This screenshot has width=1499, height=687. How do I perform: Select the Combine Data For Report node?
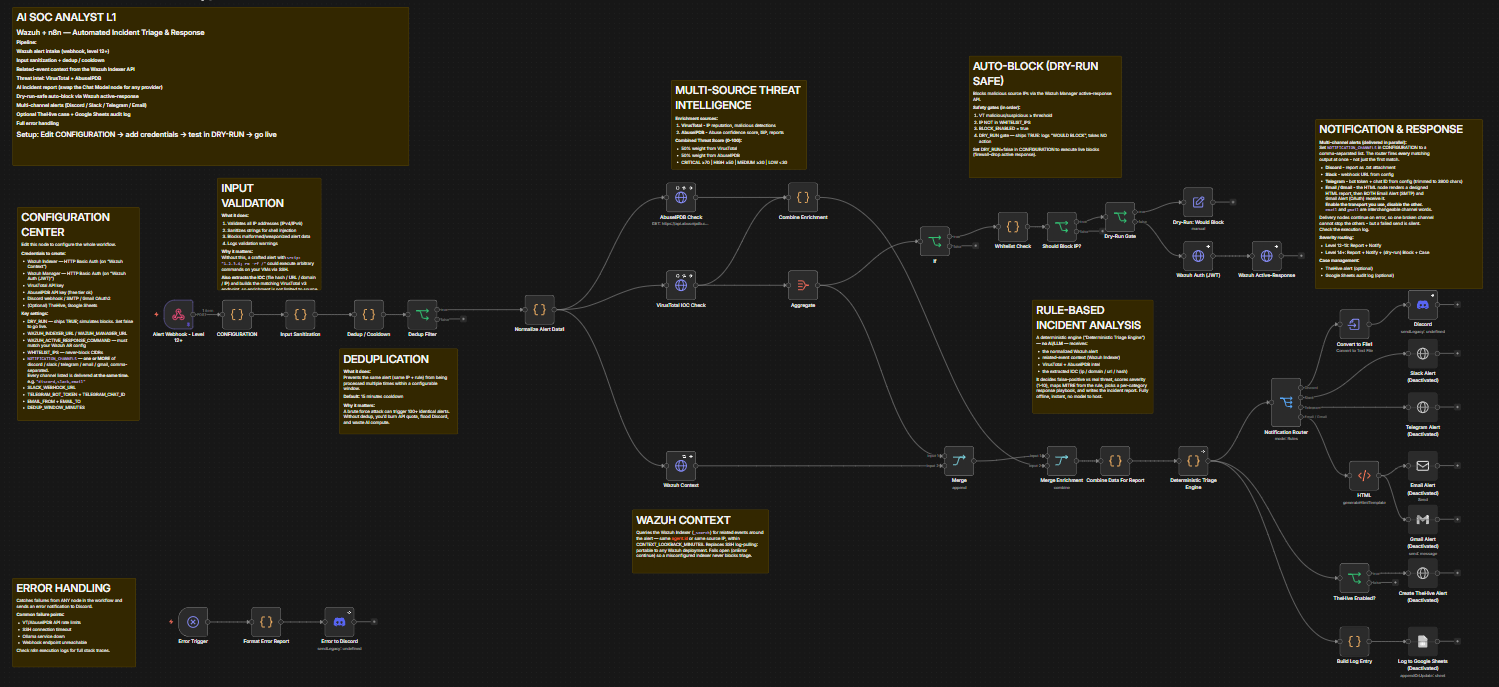pyautogui.click(x=1114, y=460)
